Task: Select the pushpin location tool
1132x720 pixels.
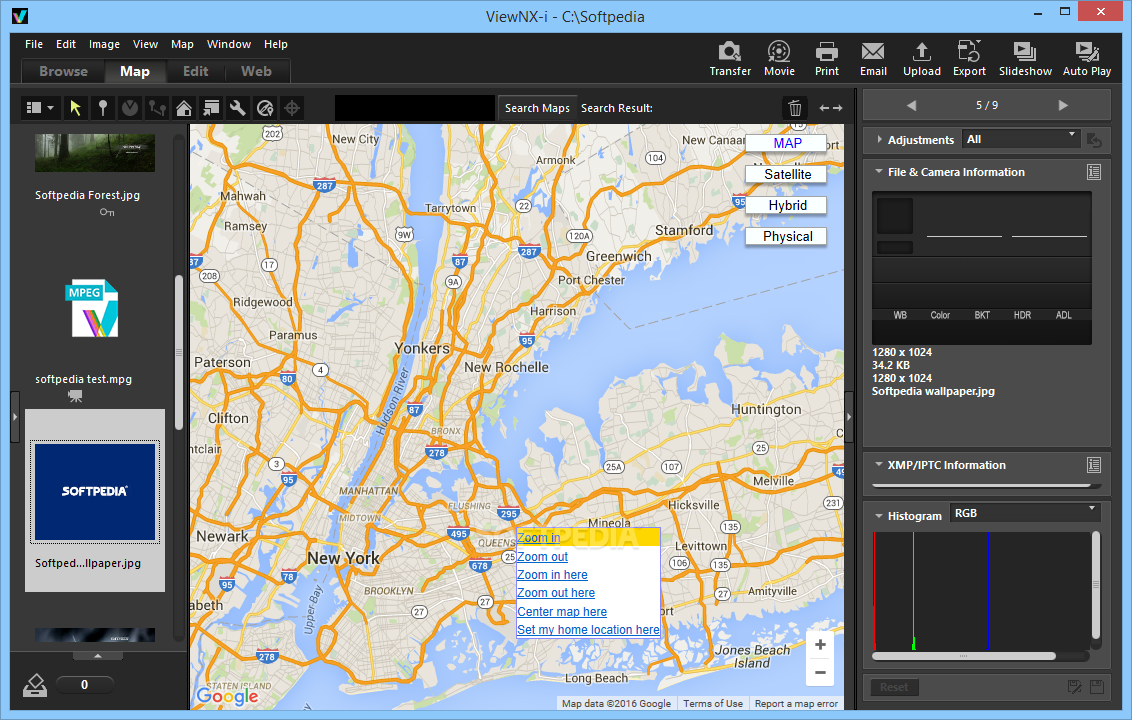Action: coord(103,108)
